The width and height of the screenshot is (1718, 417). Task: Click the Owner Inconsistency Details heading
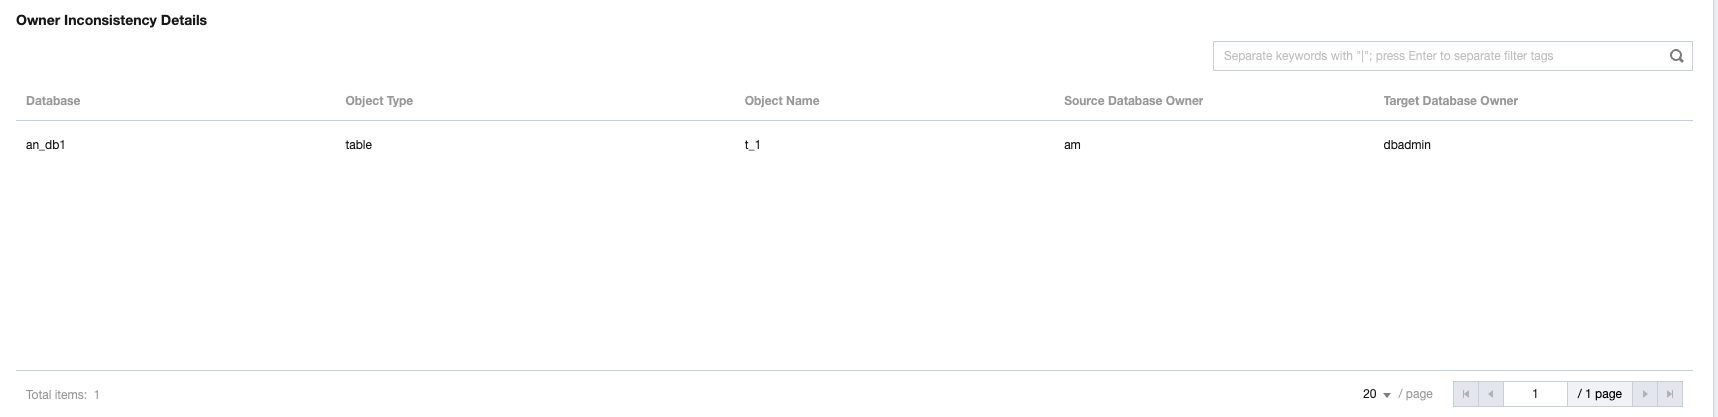tap(111, 20)
